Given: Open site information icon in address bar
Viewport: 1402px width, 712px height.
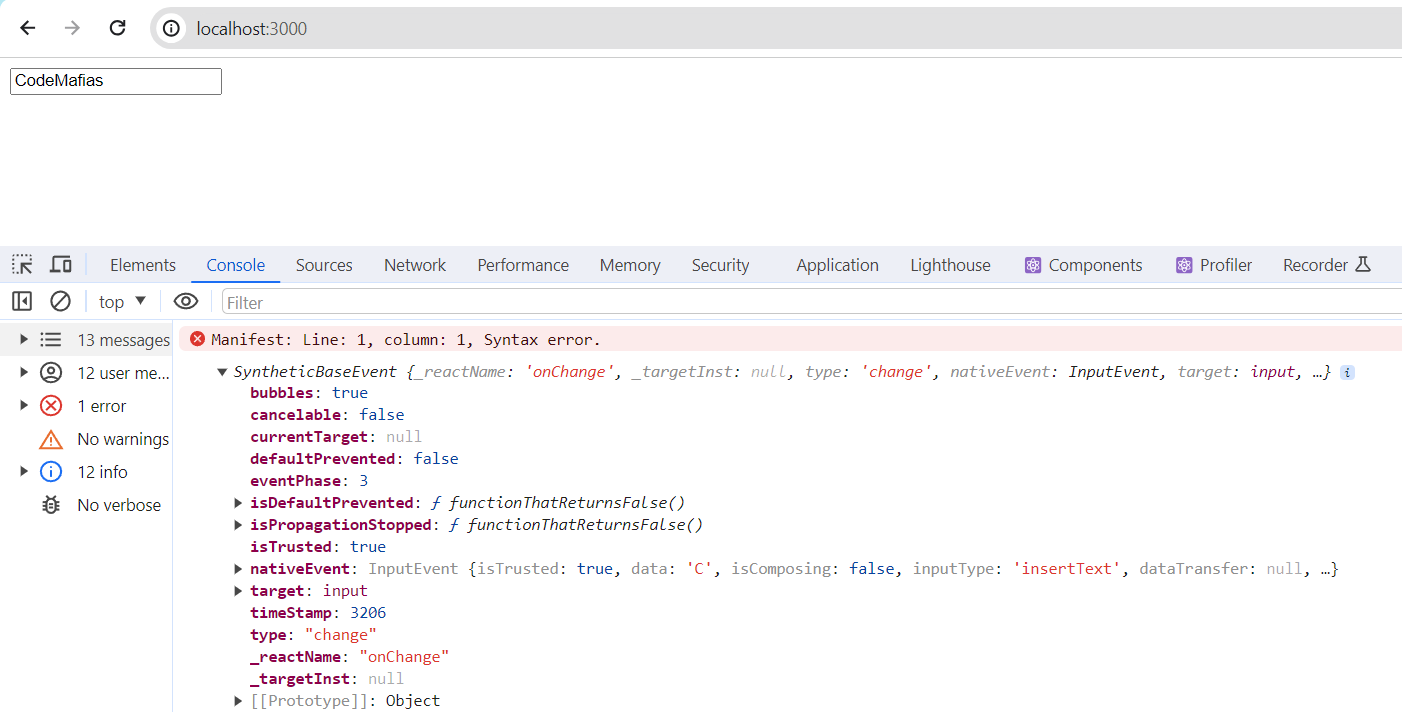Looking at the screenshot, I should (x=171, y=29).
